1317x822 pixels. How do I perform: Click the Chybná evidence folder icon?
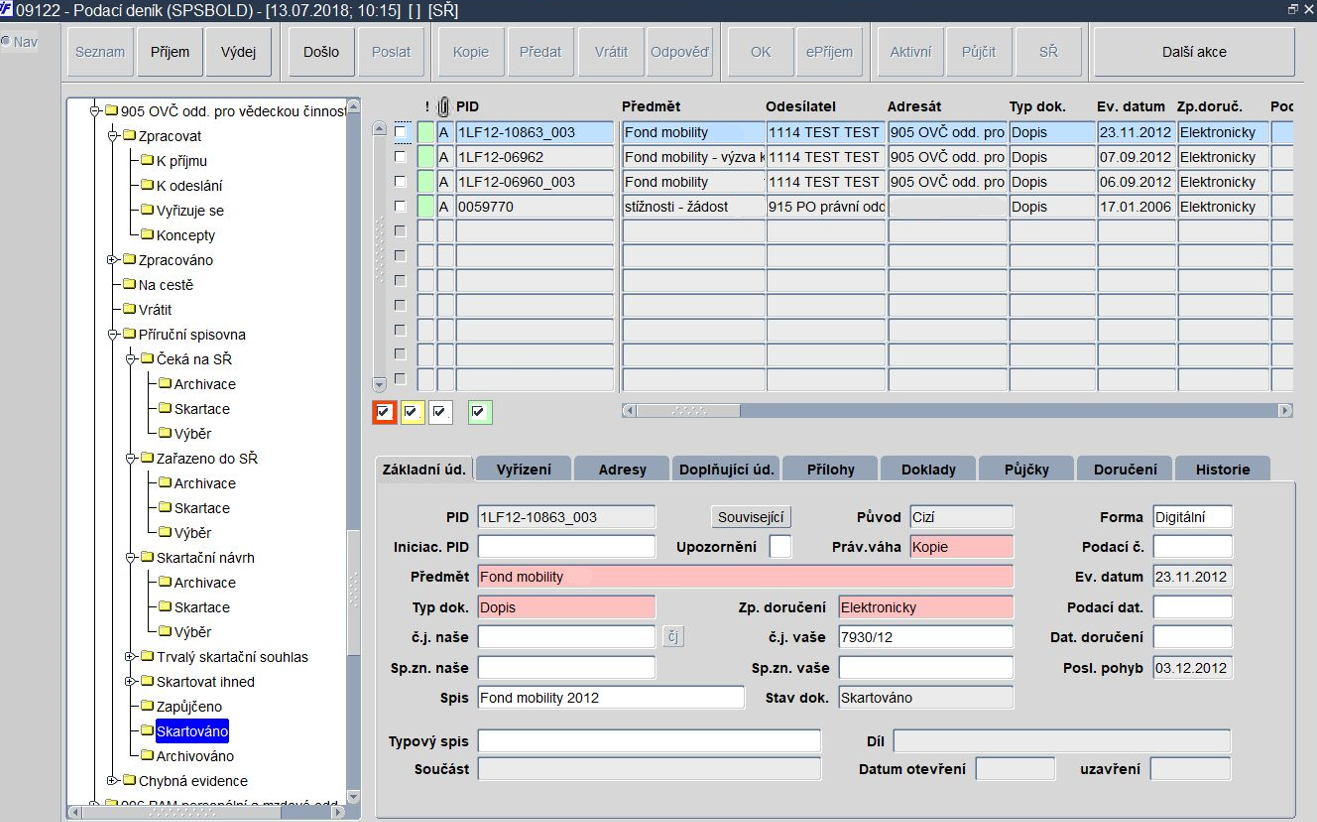click(x=129, y=781)
